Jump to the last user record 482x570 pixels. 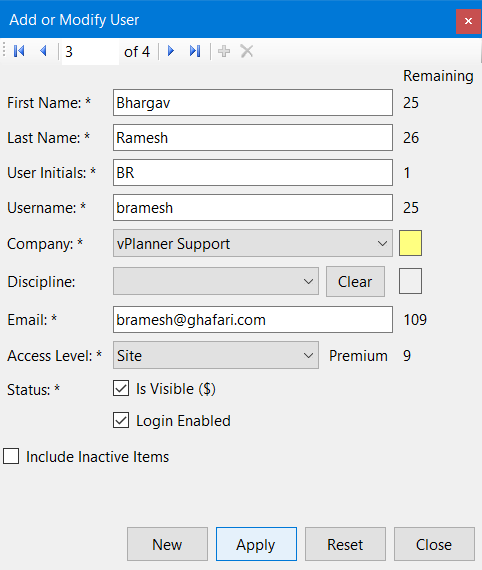195,51
